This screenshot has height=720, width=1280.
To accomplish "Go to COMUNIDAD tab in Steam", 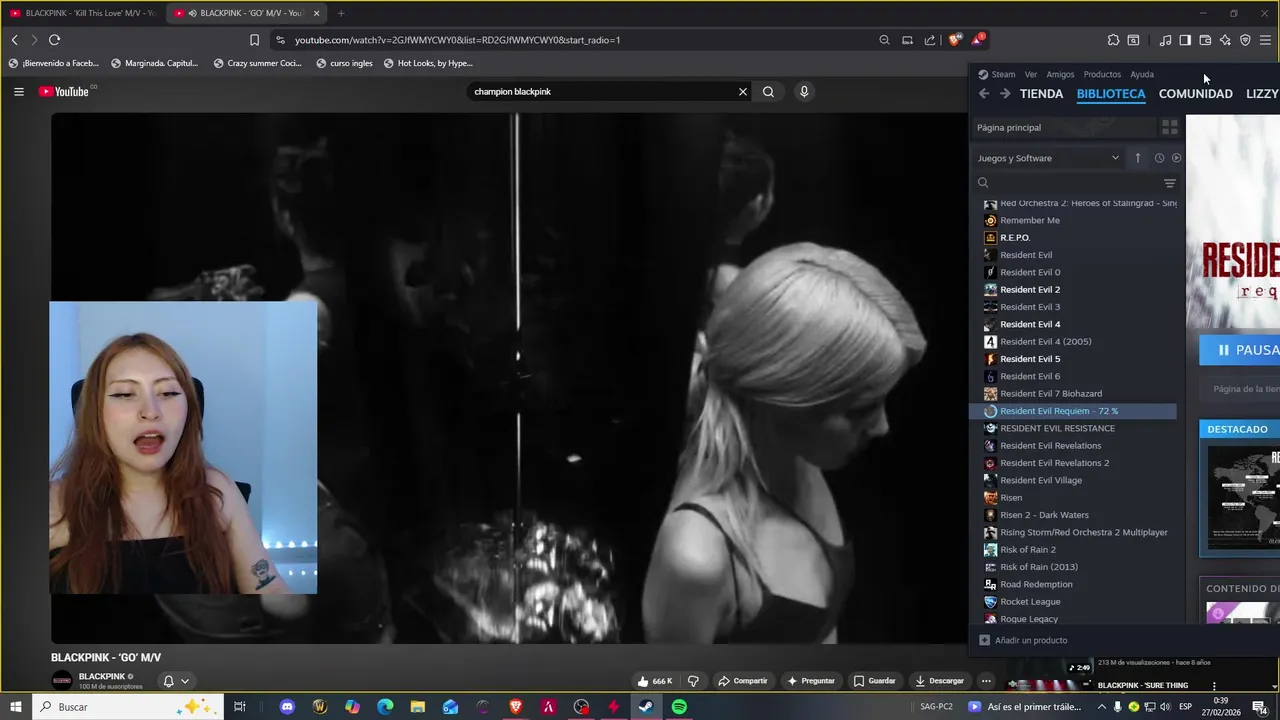I will click(1195, 94).
